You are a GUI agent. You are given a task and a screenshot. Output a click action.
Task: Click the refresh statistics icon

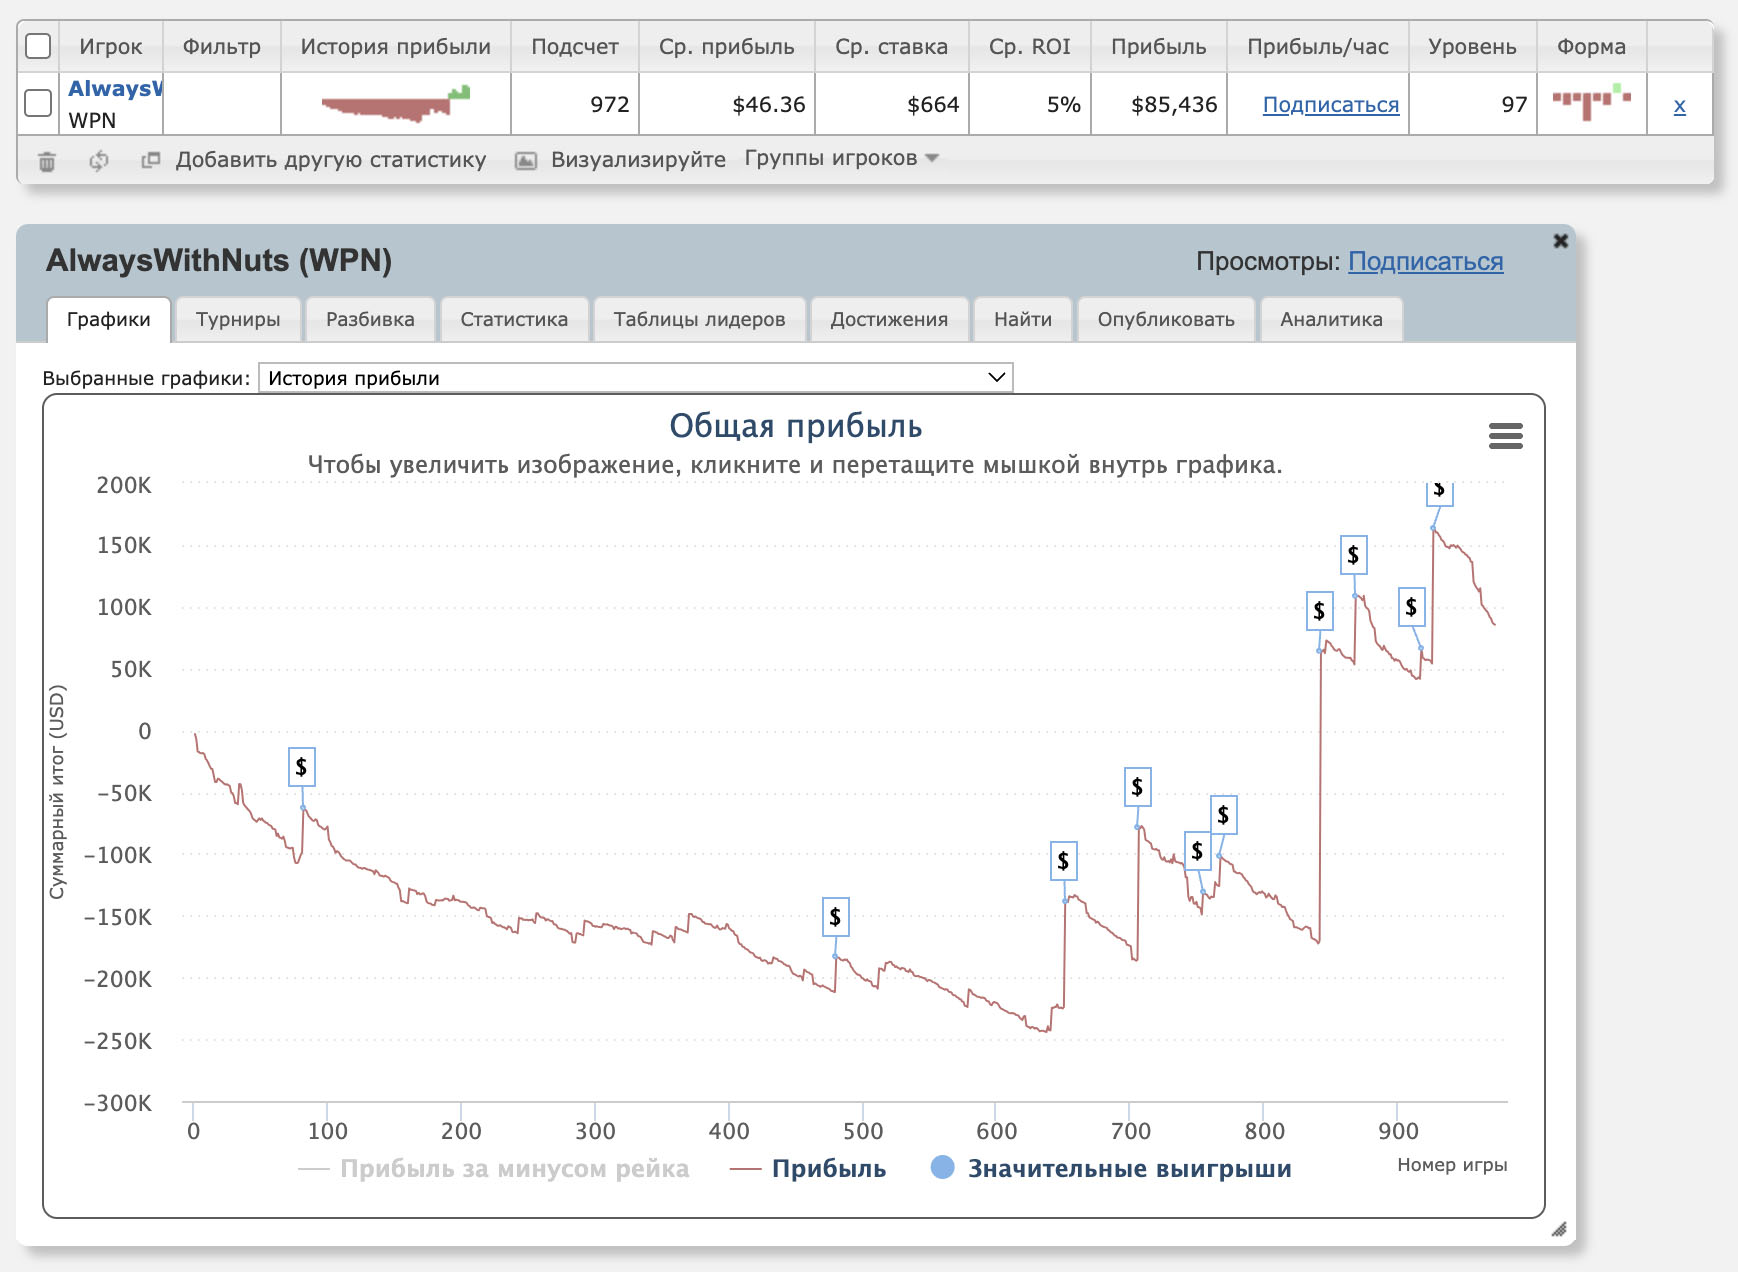98,161
